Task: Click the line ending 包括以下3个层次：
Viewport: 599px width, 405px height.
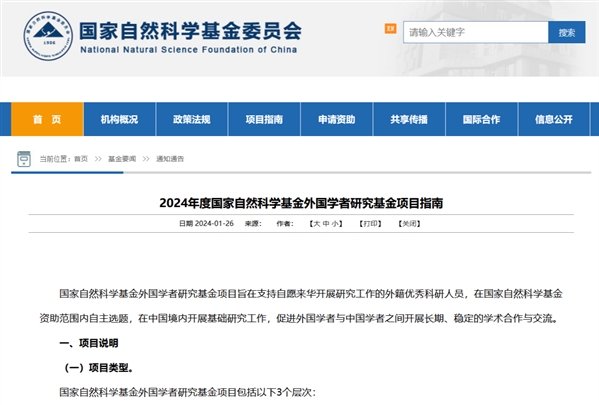Action: click(x=188, y=392)
